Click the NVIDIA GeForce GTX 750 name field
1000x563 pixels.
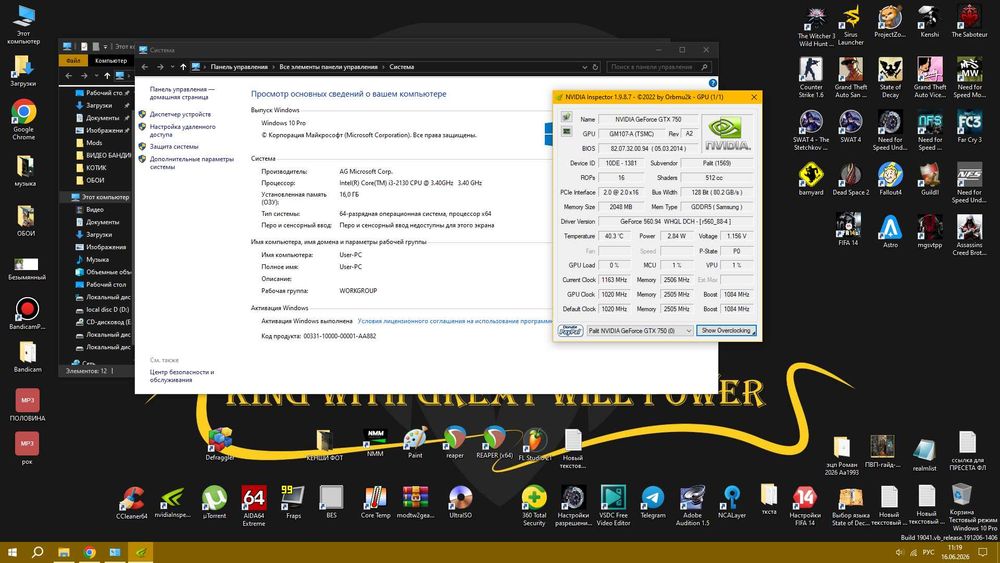(648, 119)
